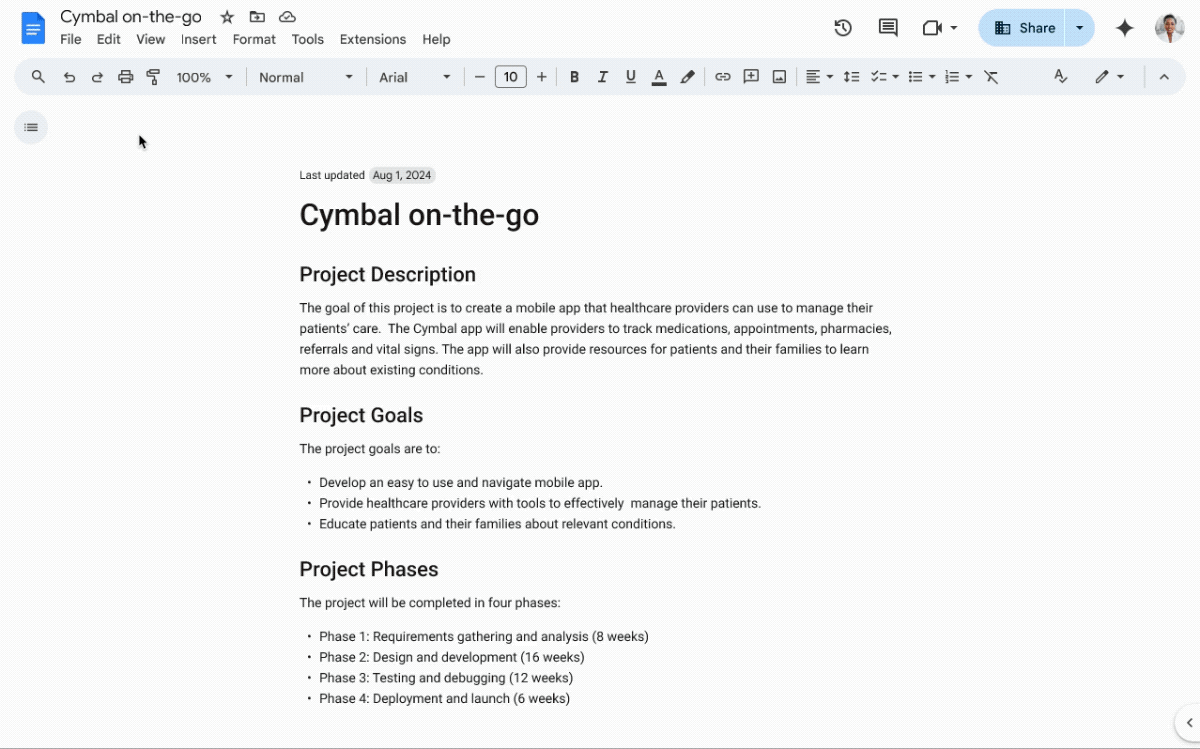Viewport: 1200px width, 749px height.
Task: Click the Share button
Action: [x=1022, y=28]
